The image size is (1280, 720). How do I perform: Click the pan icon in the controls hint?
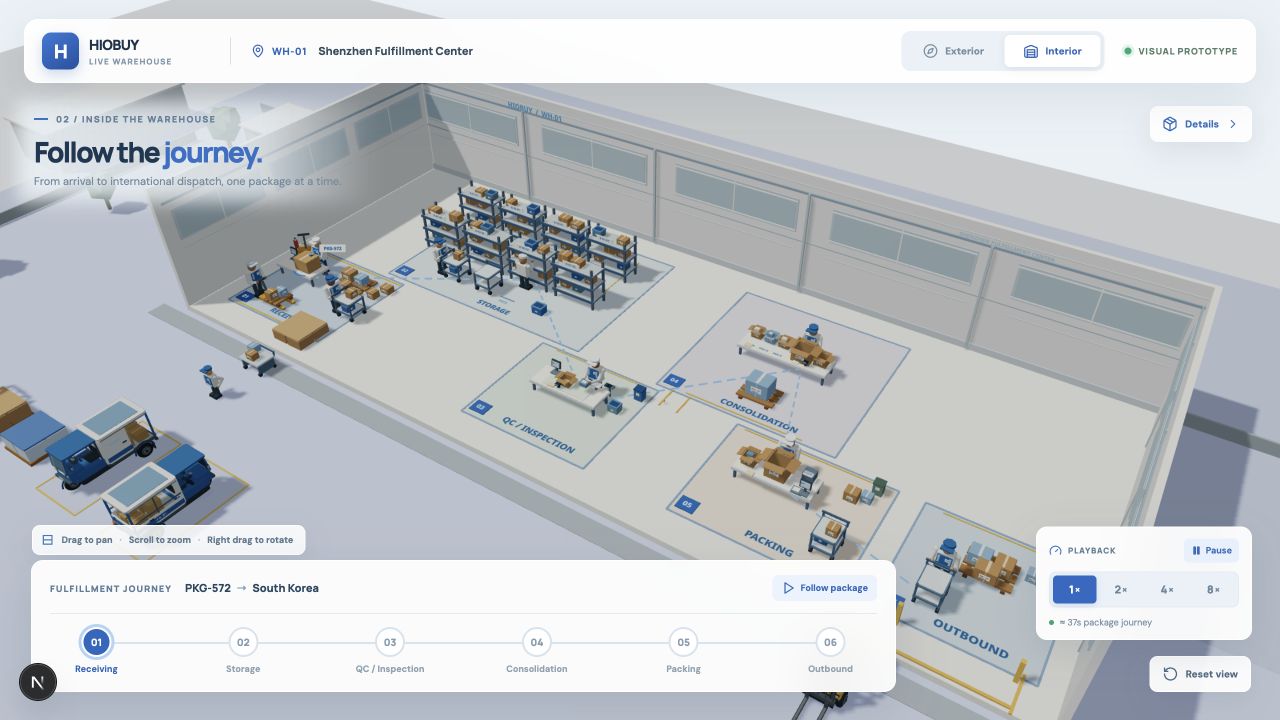click(x=47, y=540)
